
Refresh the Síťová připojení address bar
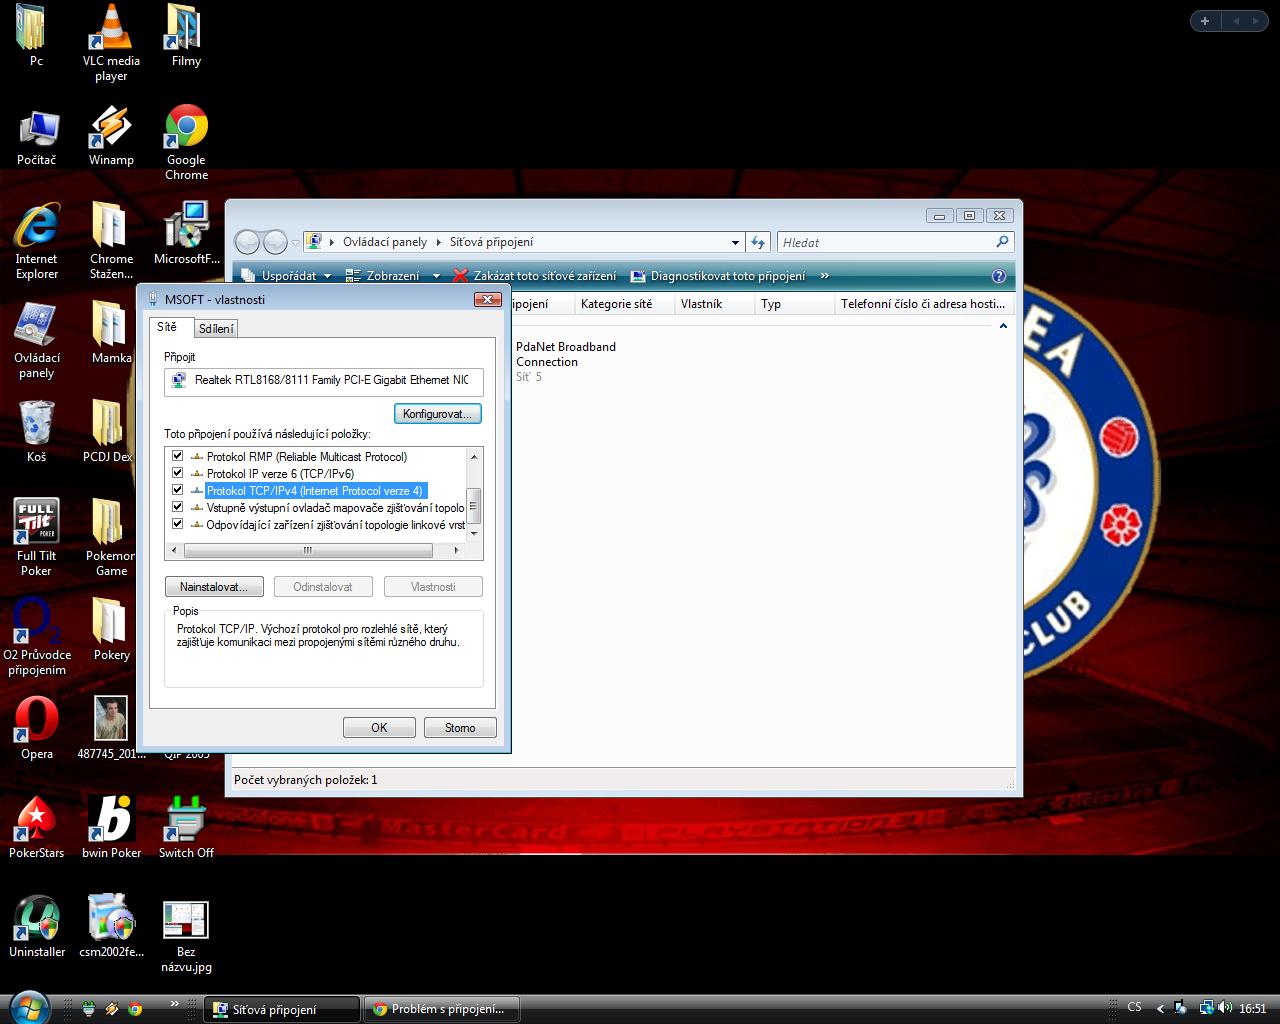tap(758, 242)
